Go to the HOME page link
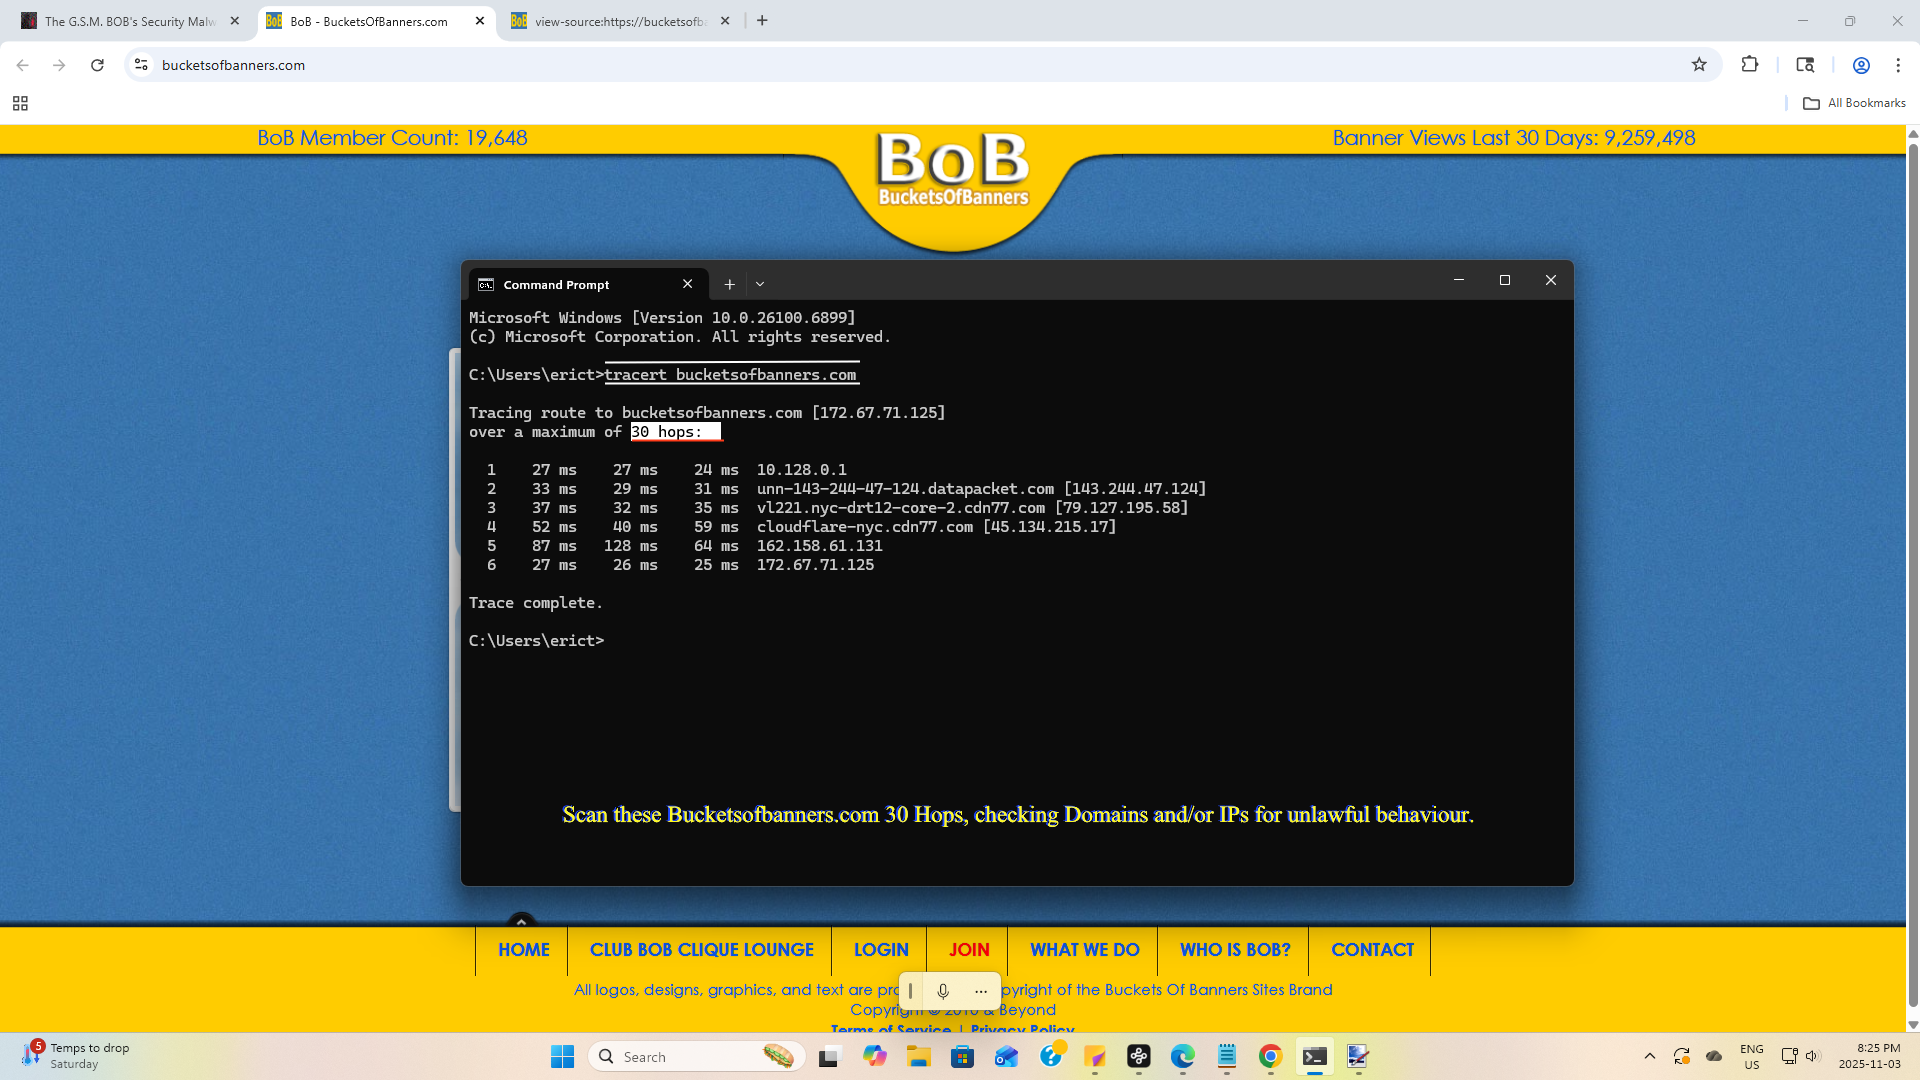The height and width of the screenshot is (1080, 1920). (524, 950)
